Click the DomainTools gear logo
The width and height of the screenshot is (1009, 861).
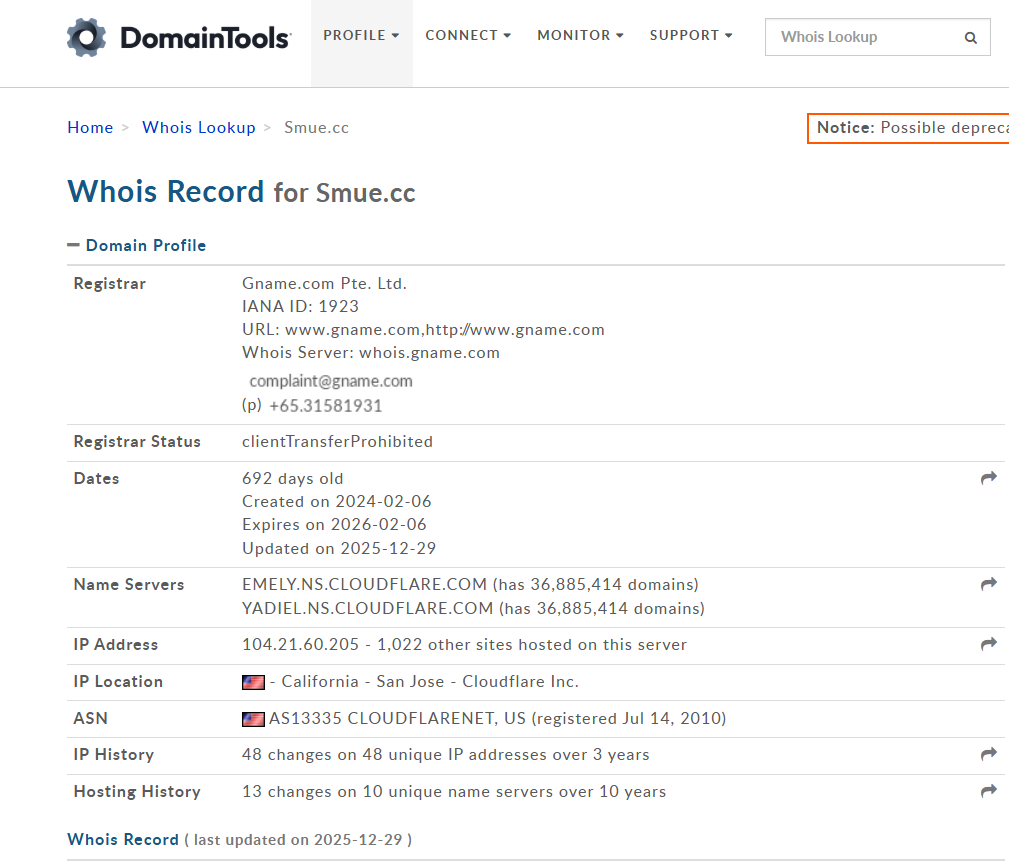coord(86,37)
